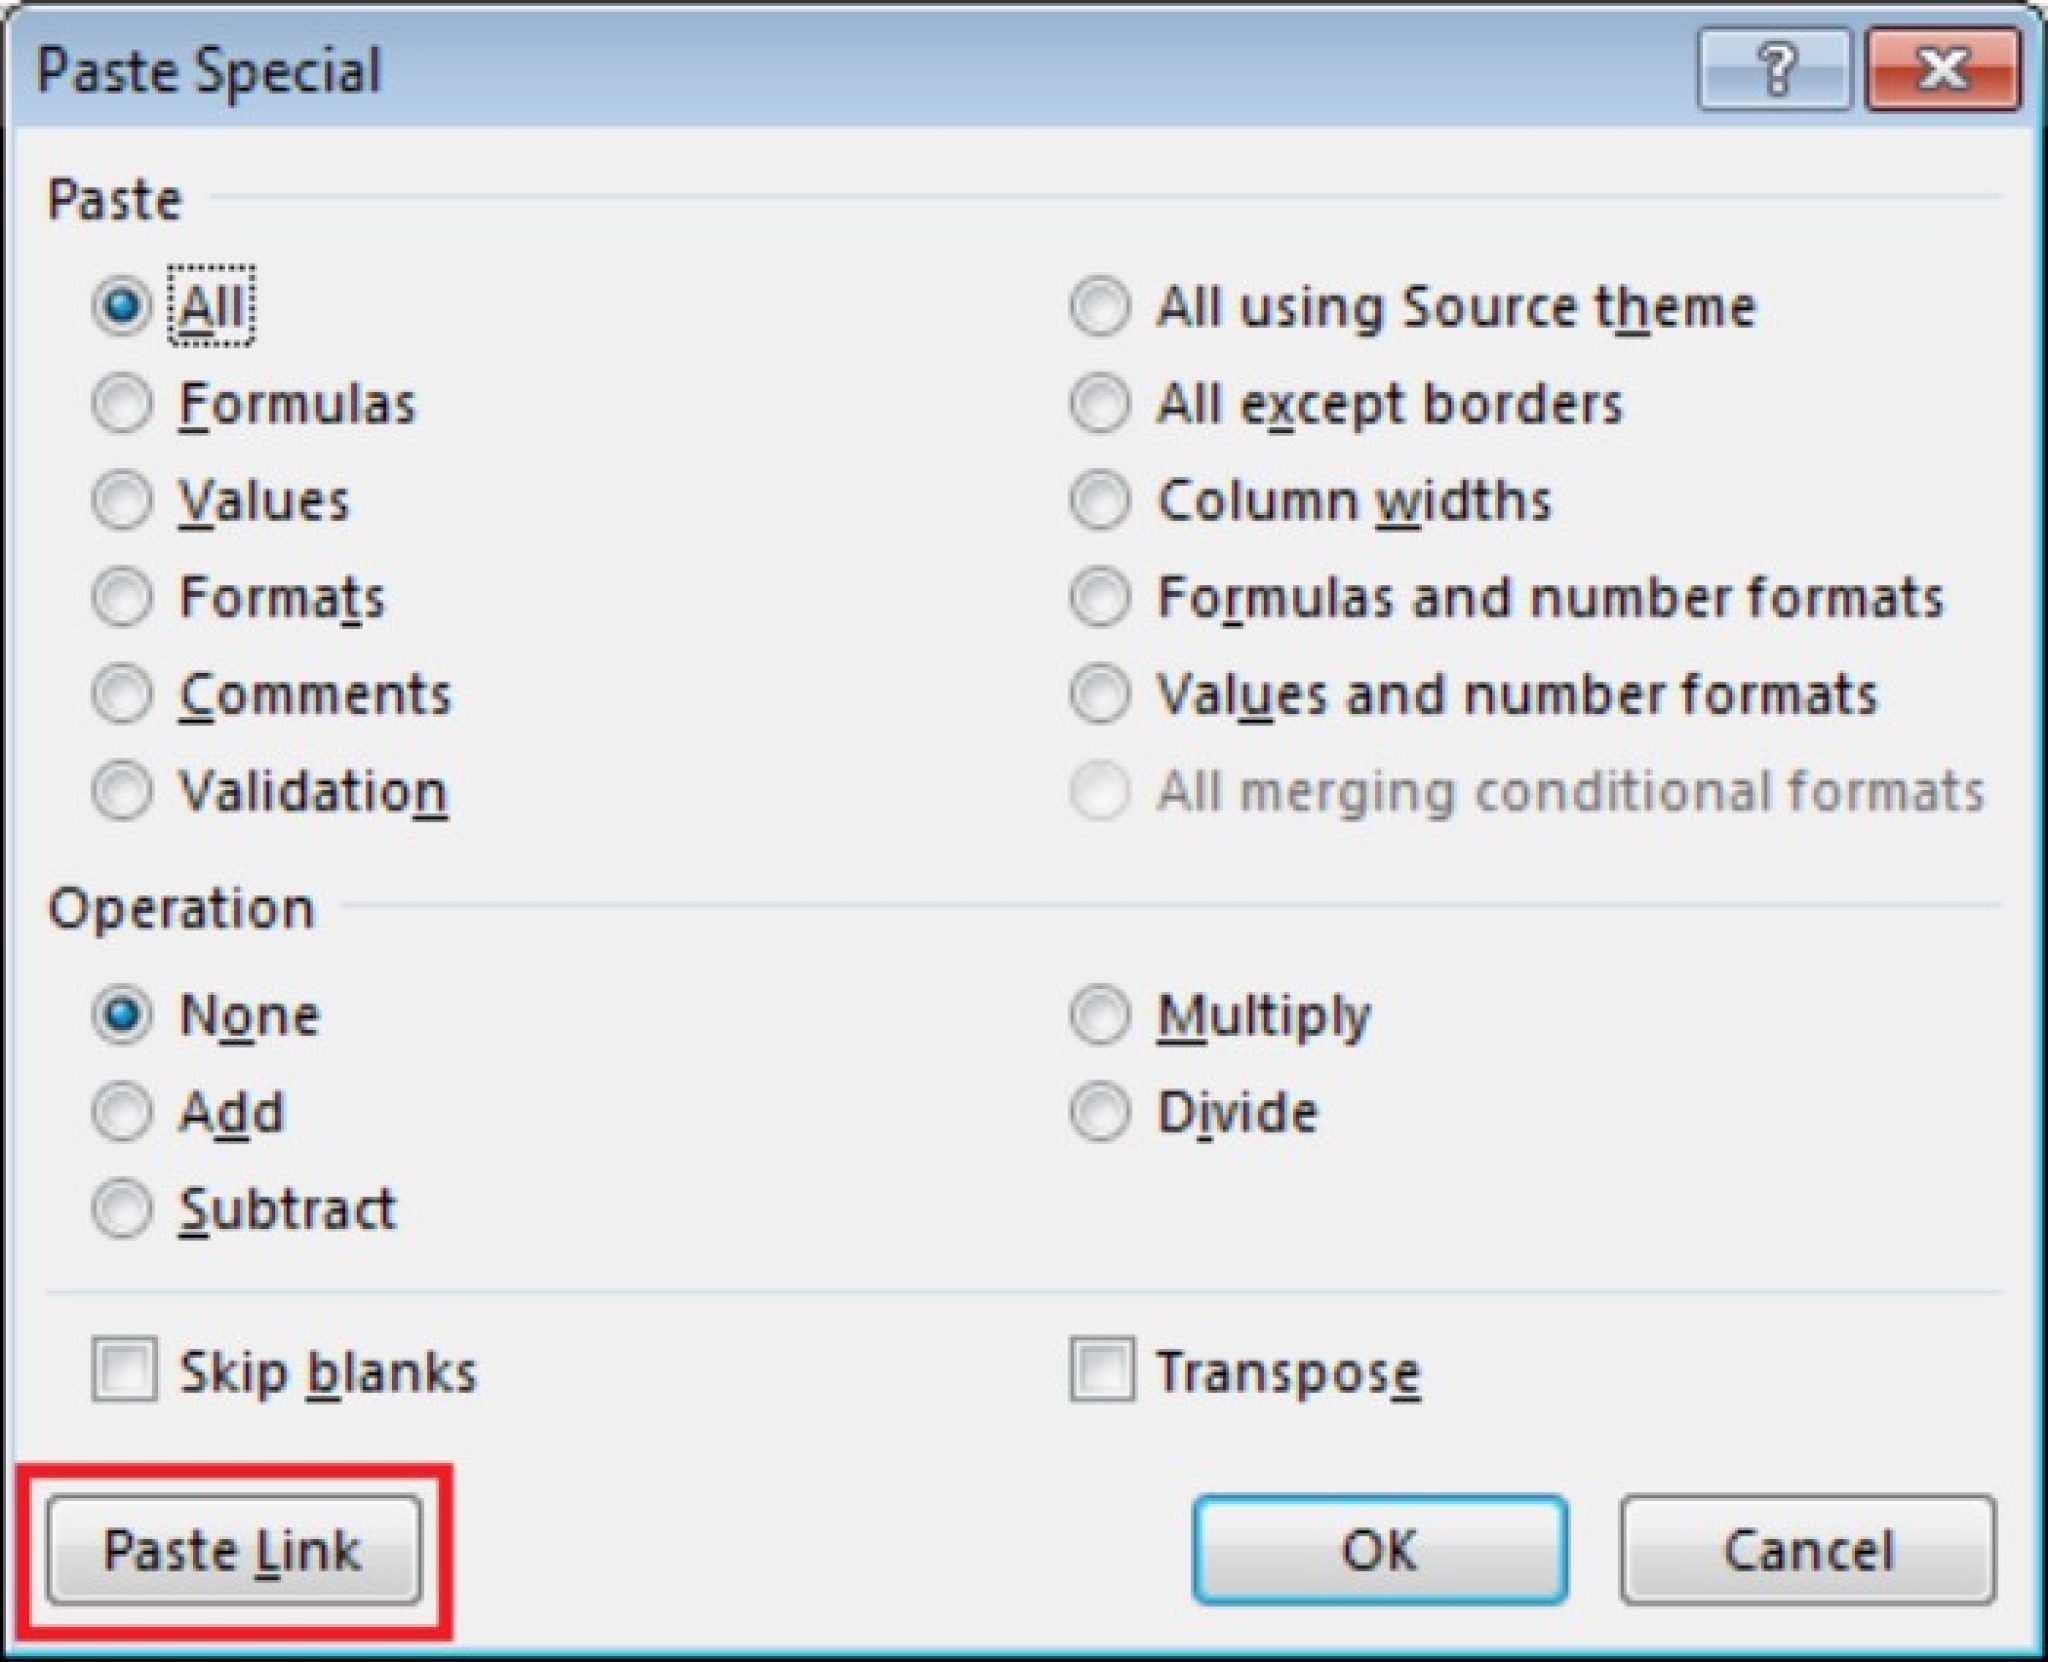Select the Add operation
Image resolution: width=2048 pixels, height=1662 pixels.
coord(122,1110)
